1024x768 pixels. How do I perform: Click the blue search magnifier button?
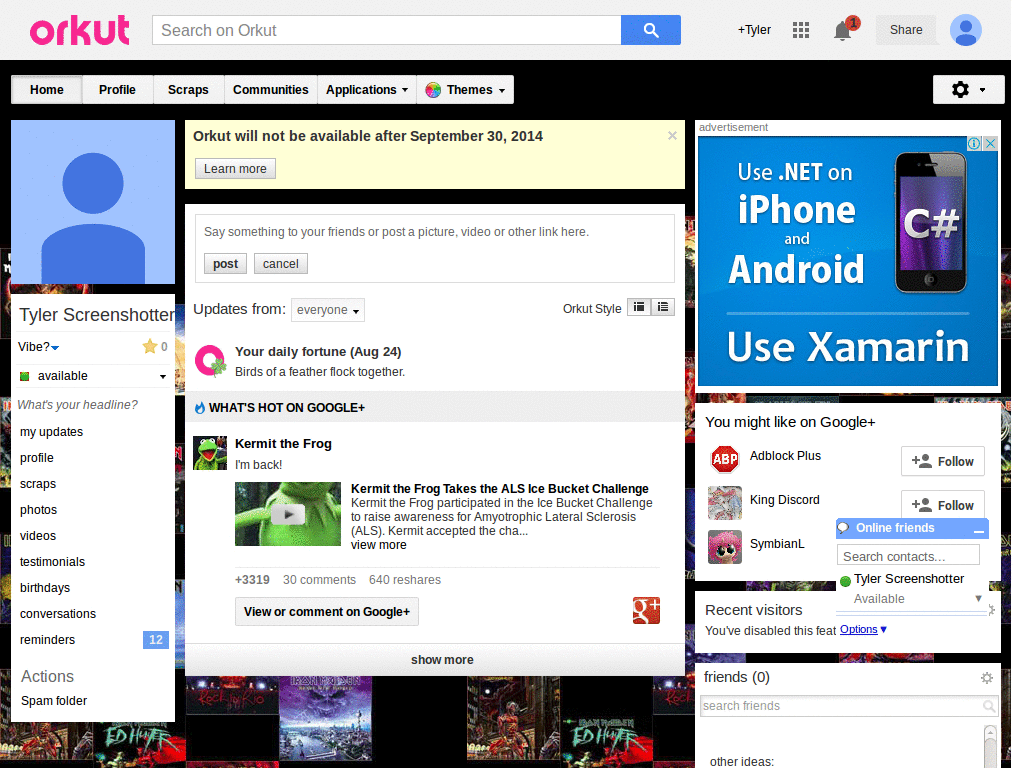point(650,30)
